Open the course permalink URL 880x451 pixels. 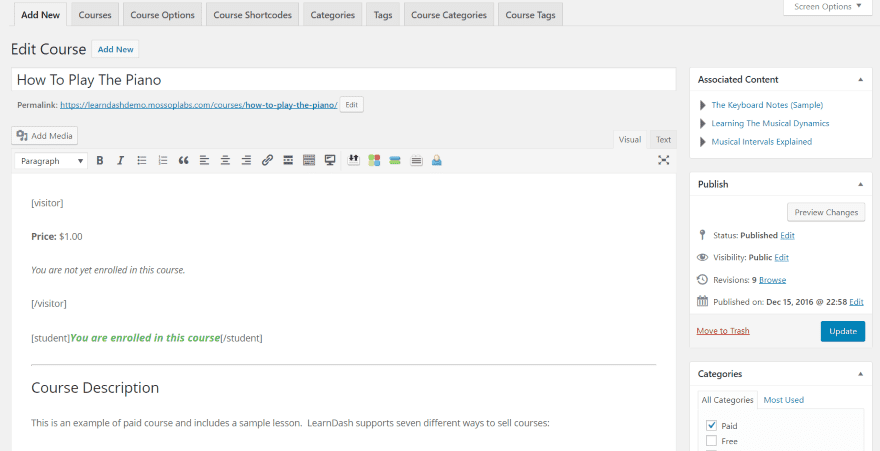[x=199, y=105]
